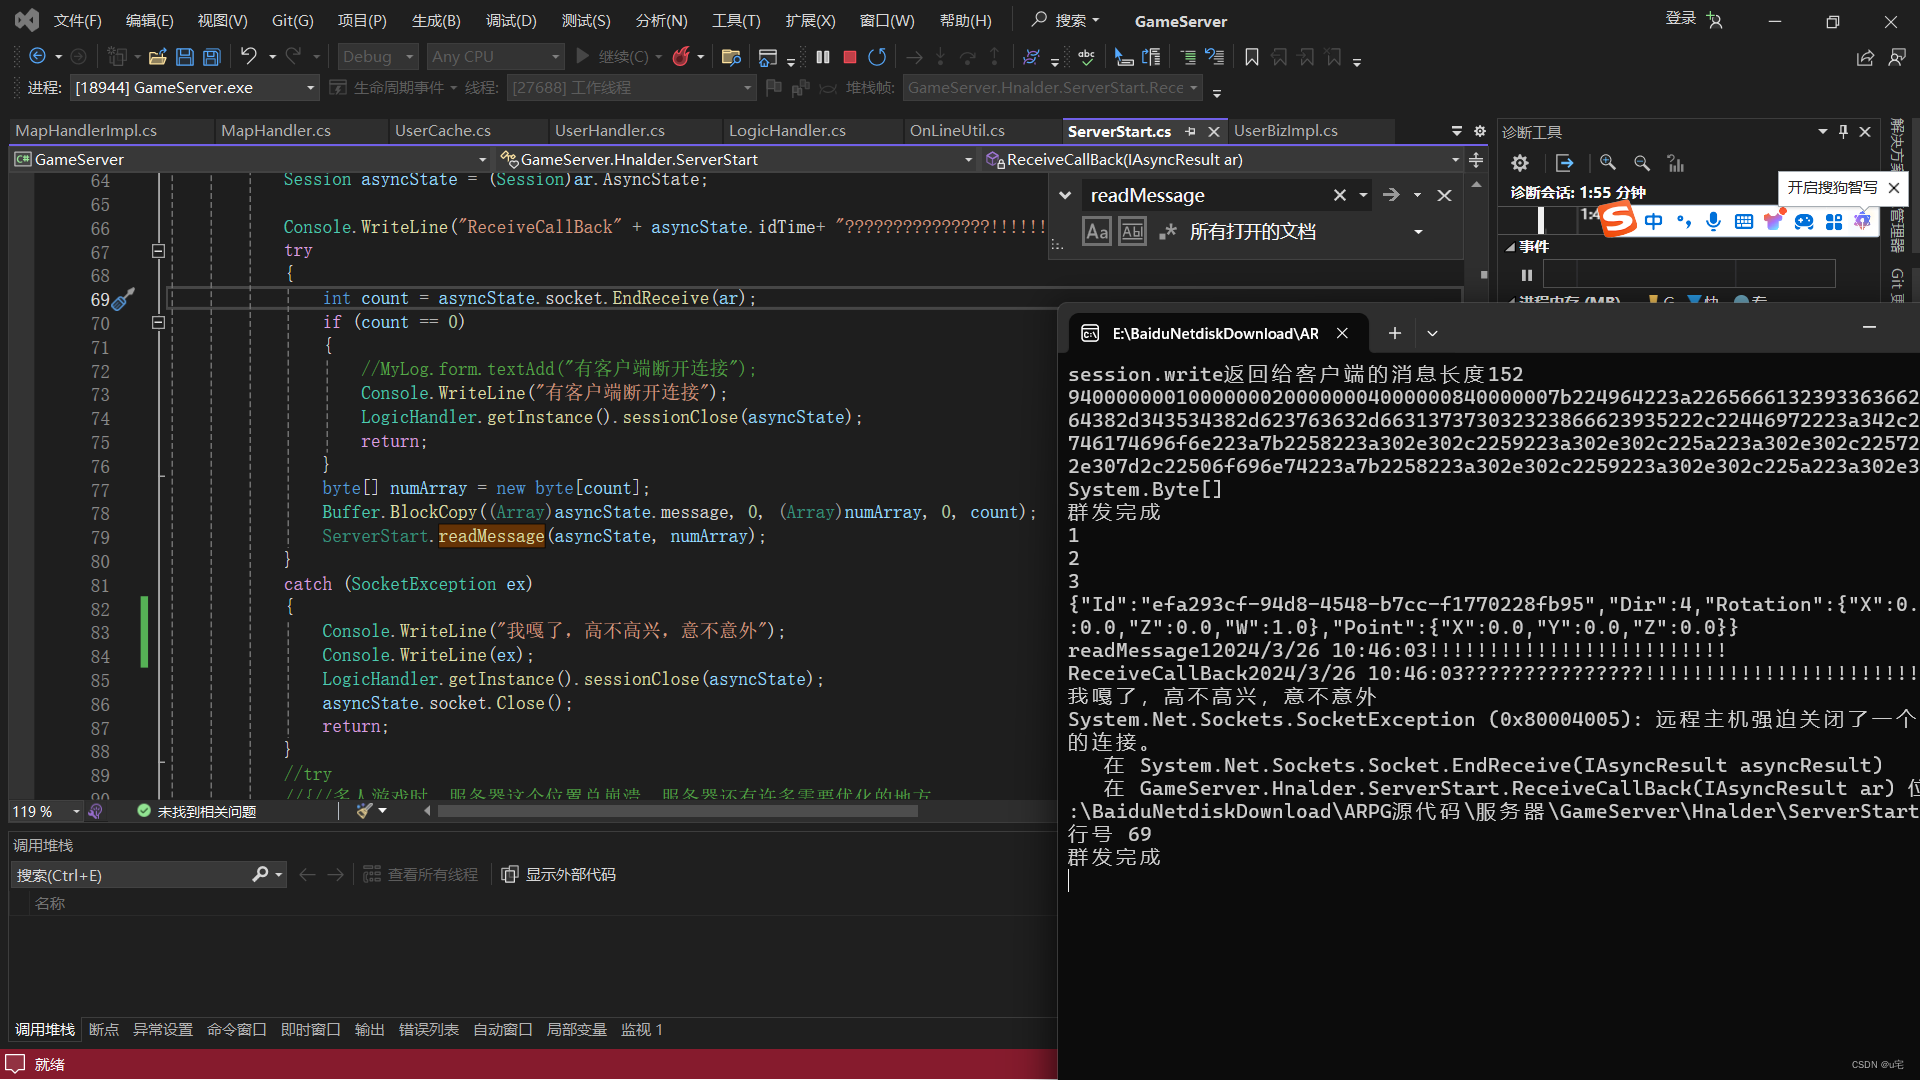Toggle match whole word in the search bar
The height and width of the screenshot is (1080, 1920).
(1132, 230)
